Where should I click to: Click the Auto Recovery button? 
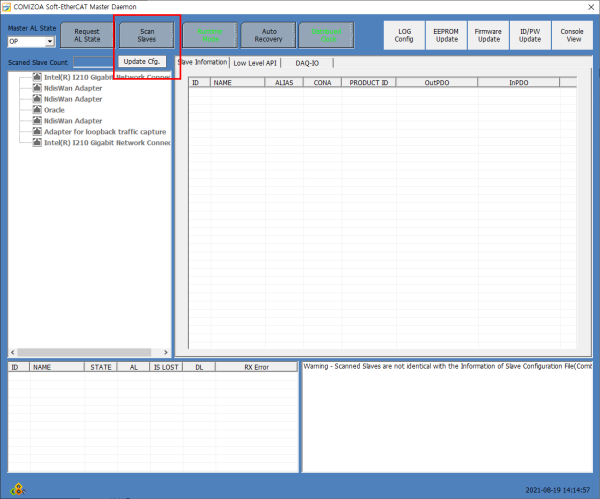(x=267, y=35)
